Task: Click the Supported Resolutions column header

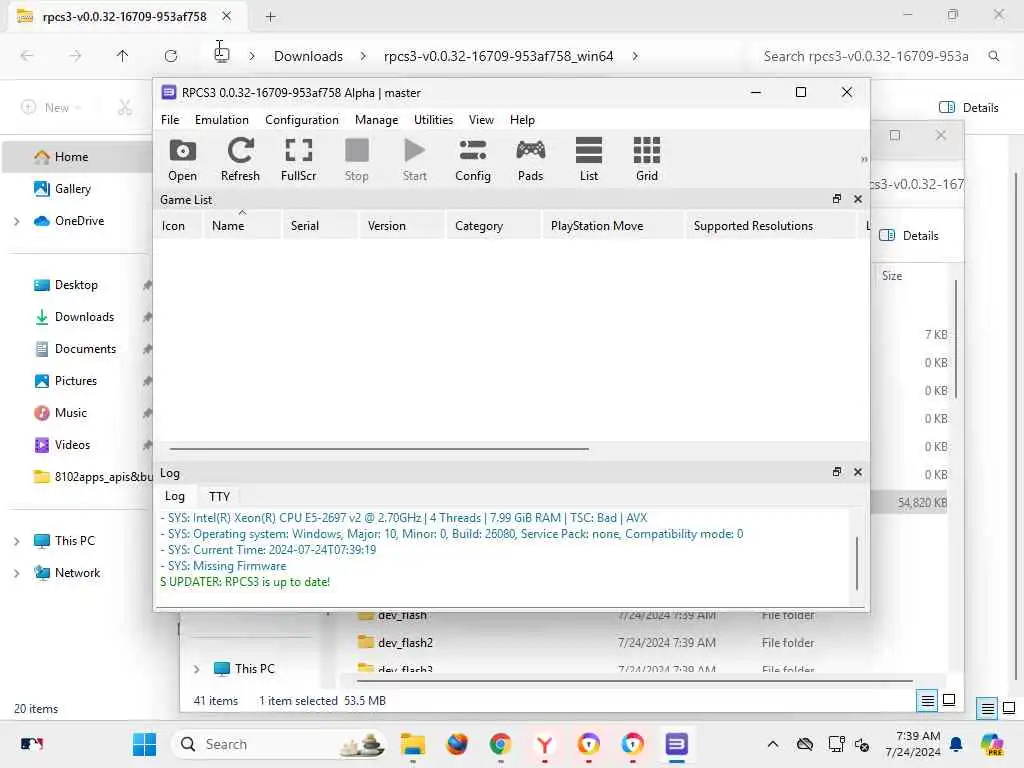Action: (771, 225)
